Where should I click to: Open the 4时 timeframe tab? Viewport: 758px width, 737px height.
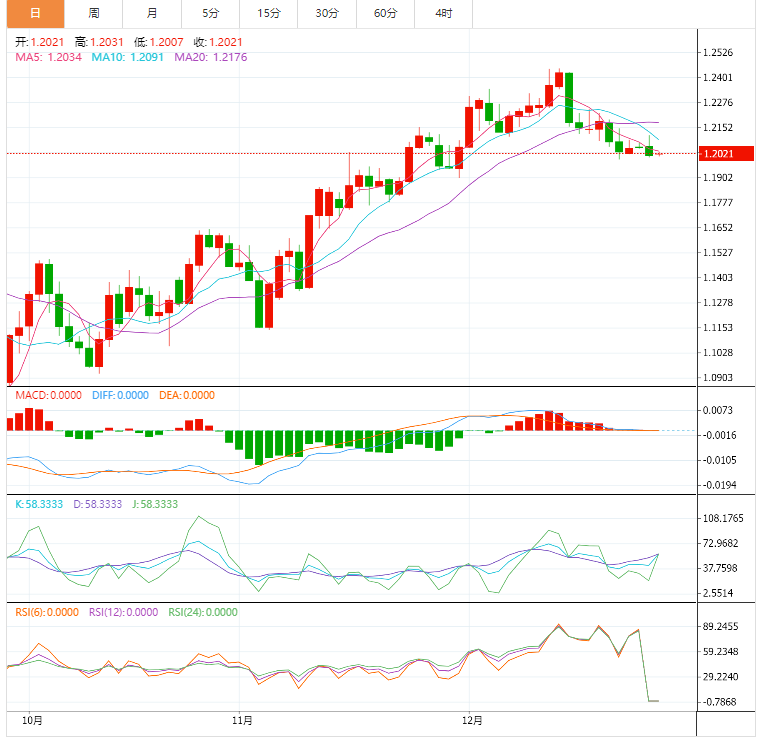click(444, 14)
